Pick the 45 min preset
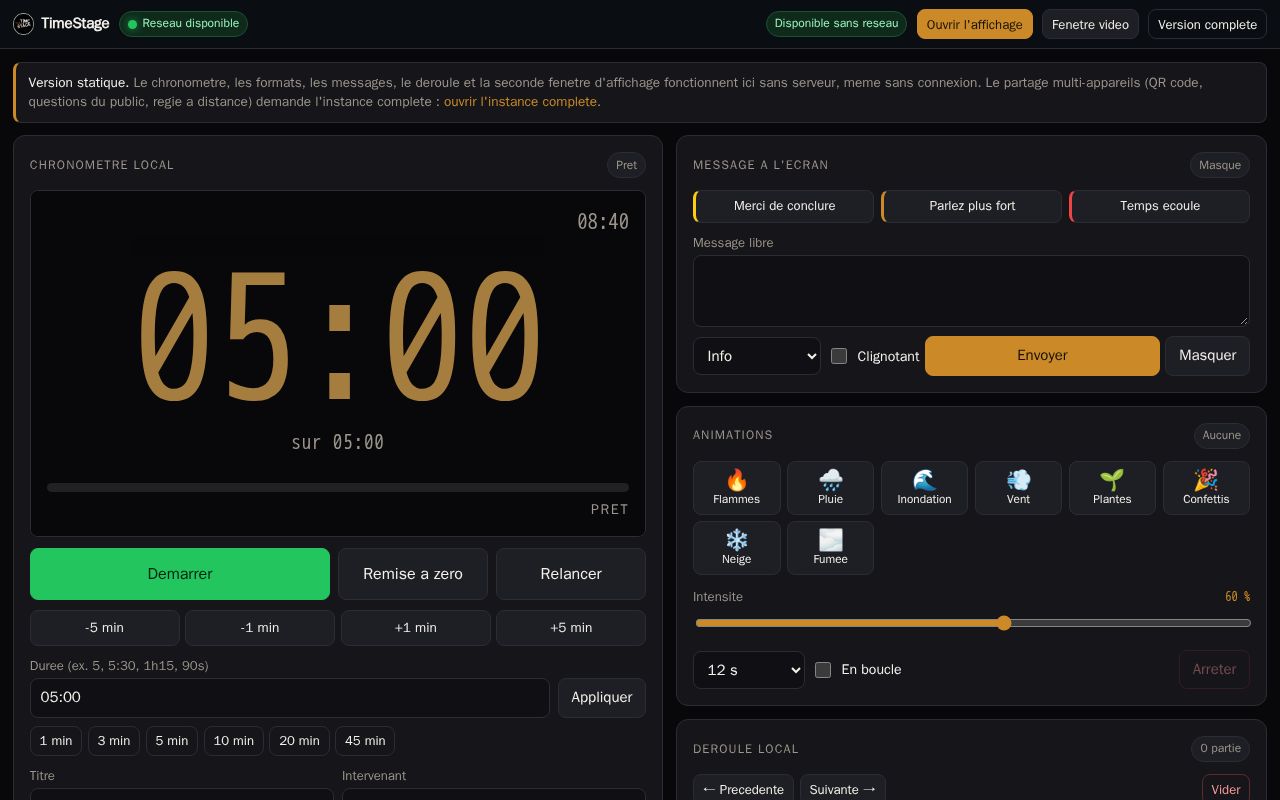Image resolution: width=1280 pixels, height=800 pixels. pyautogui.click(x=365, y=741)
